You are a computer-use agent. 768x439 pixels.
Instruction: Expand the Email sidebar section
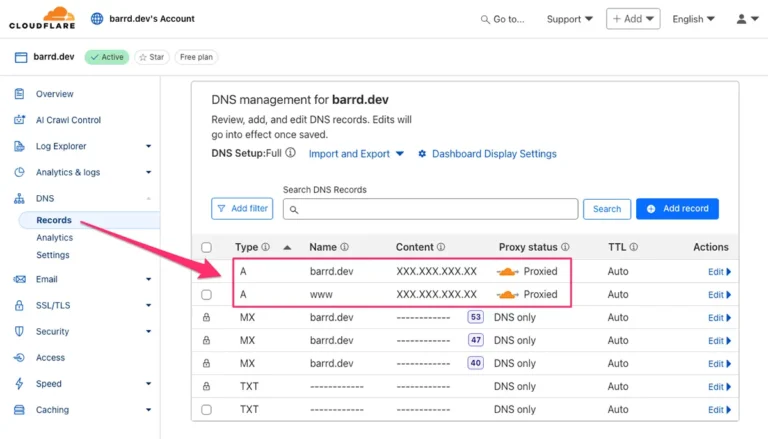click(x=148, y=279)
